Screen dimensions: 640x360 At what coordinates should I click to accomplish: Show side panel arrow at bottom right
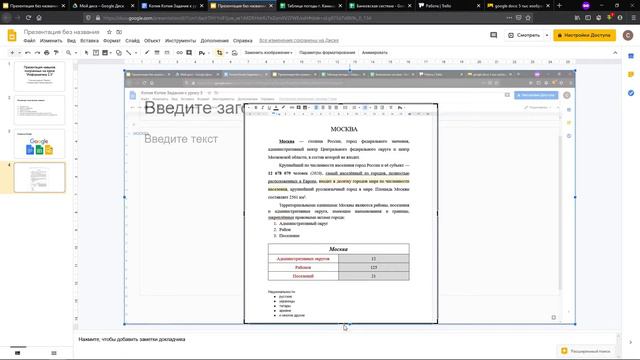pos(631,342)
